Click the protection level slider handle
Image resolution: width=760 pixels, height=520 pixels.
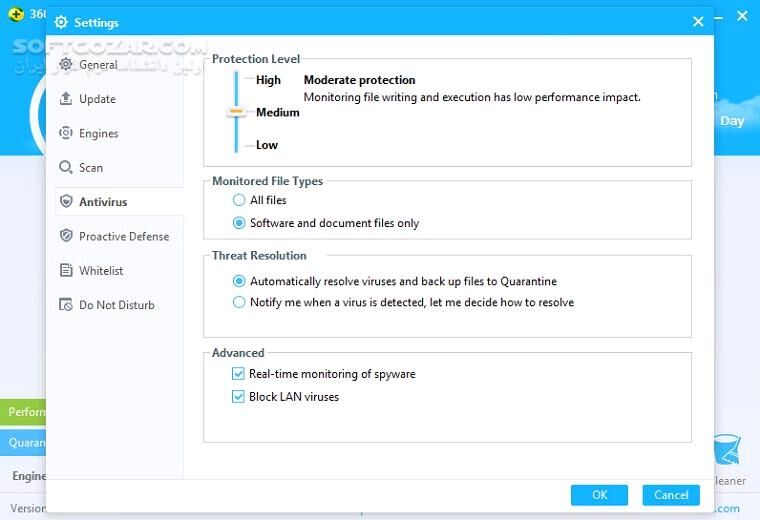pyautogui.click(x=236, y=113)
